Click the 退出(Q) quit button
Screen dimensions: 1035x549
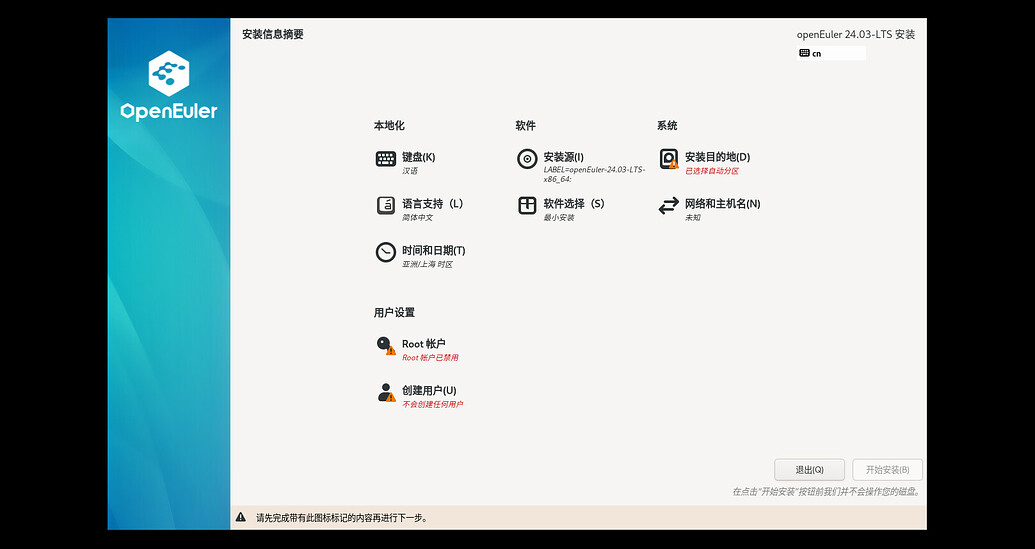(809, 470)
